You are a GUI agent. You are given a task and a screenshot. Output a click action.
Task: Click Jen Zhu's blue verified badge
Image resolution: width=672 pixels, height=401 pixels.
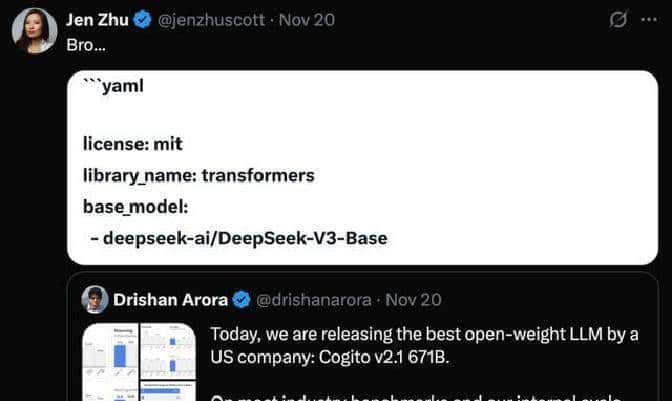point(142,20)
